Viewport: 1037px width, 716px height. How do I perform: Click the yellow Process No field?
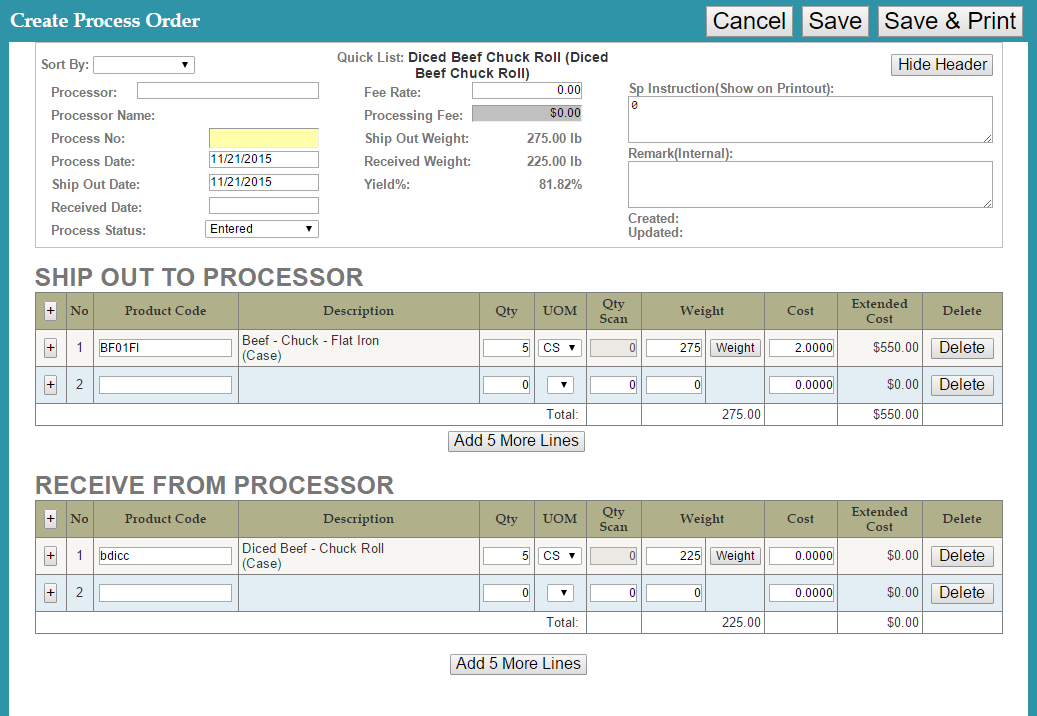tap(263, 138)
